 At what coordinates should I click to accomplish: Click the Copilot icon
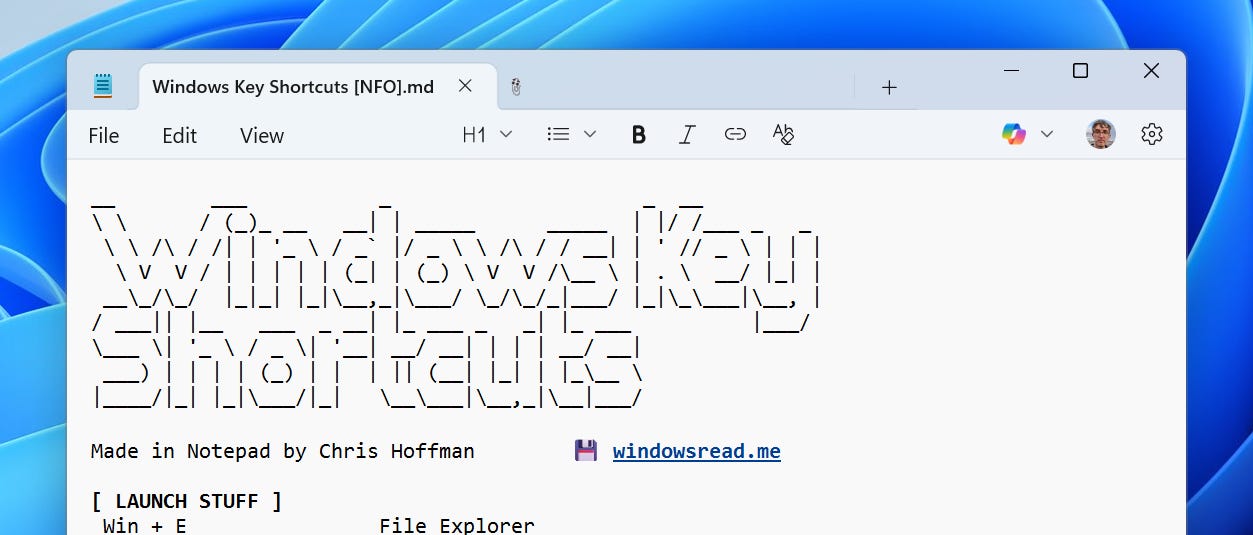(1014, 134)
